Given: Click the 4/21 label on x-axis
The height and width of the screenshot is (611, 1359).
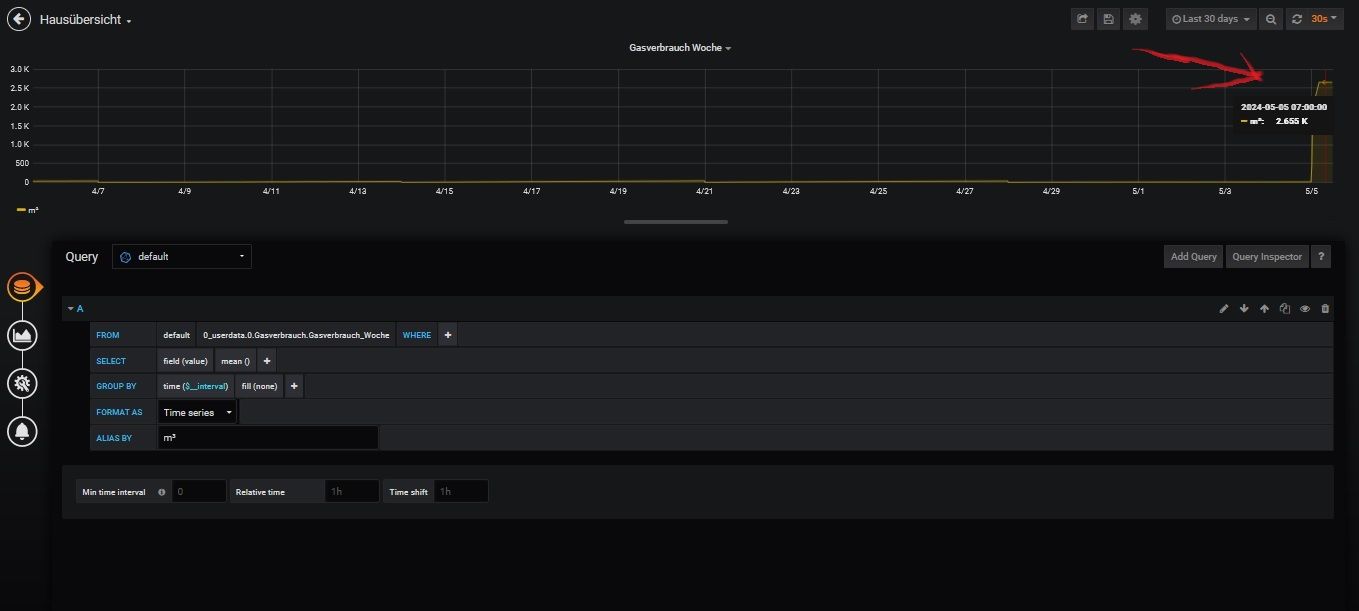Looking at the screenshot, I should [704, 190].
